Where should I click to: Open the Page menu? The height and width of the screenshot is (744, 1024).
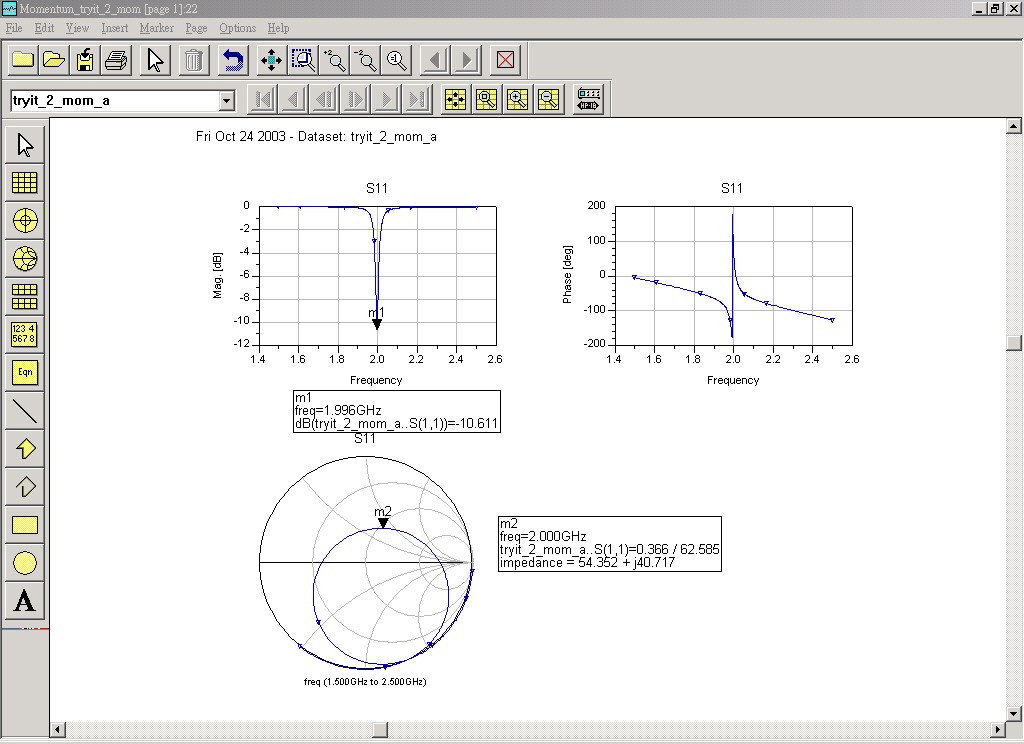click(x=196, y=28)
